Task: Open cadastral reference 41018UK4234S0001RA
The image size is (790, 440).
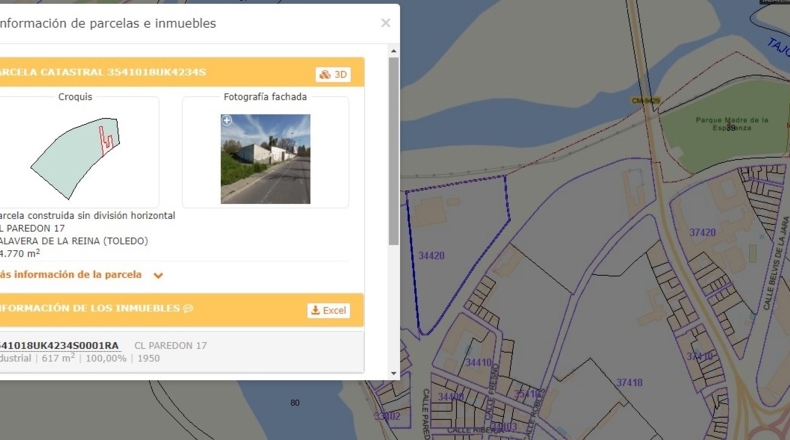Action: pyautogui.click(x=59, y=346)
